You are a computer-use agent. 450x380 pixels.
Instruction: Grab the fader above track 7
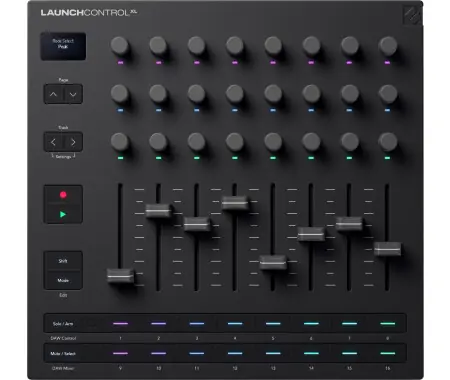[x=349, y=223]
